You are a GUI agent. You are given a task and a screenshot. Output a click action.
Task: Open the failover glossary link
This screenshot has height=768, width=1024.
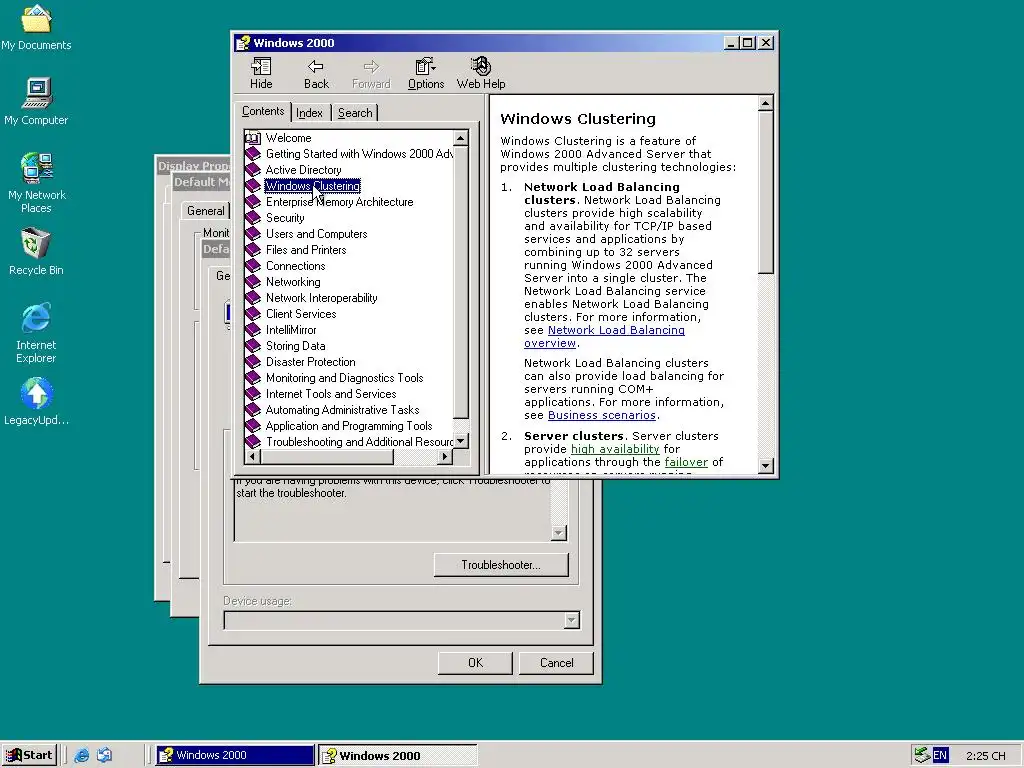point(686,462)
